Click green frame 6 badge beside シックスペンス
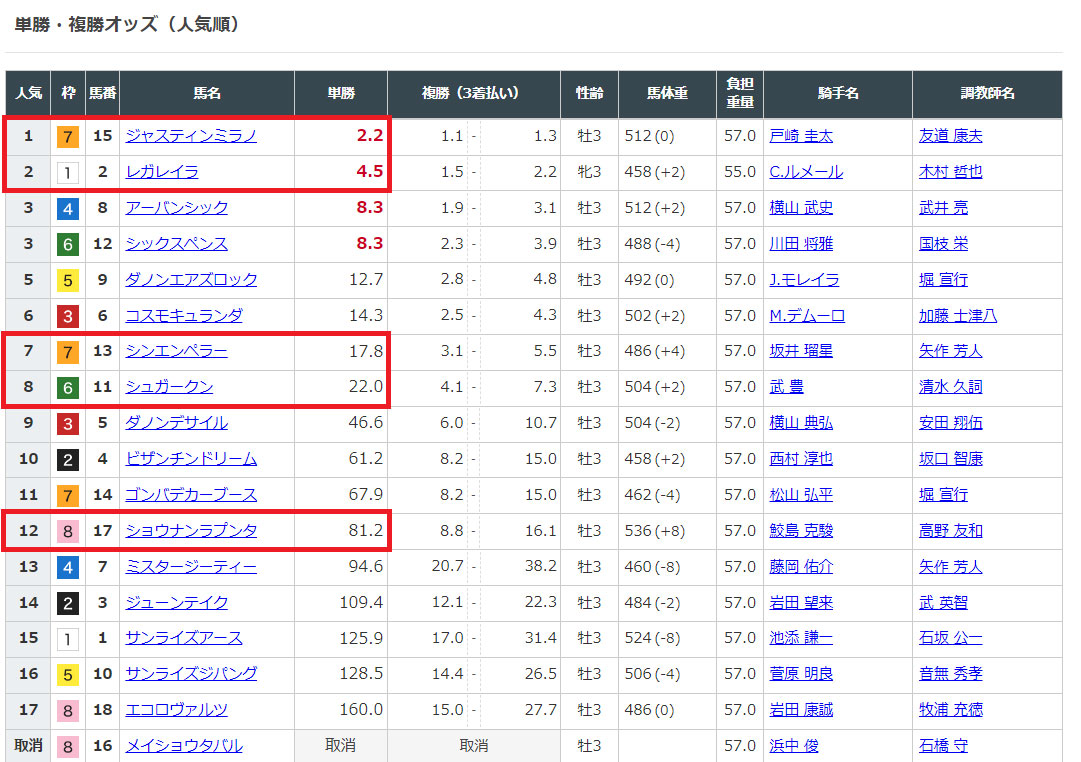1081x762 pixels. click(67, 244)
